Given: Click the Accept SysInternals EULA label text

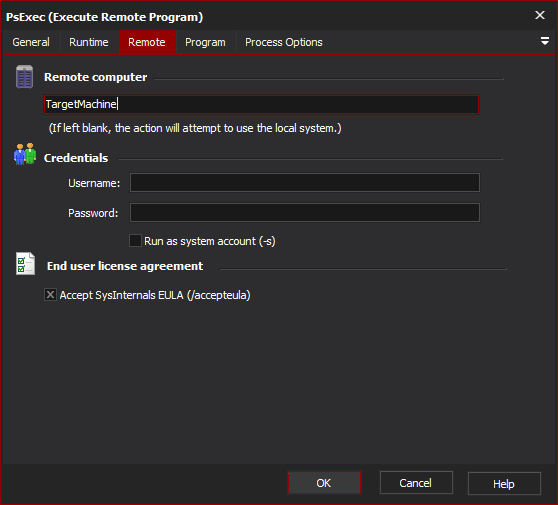Looking at the screenshot, I should (x=155, y=295).
